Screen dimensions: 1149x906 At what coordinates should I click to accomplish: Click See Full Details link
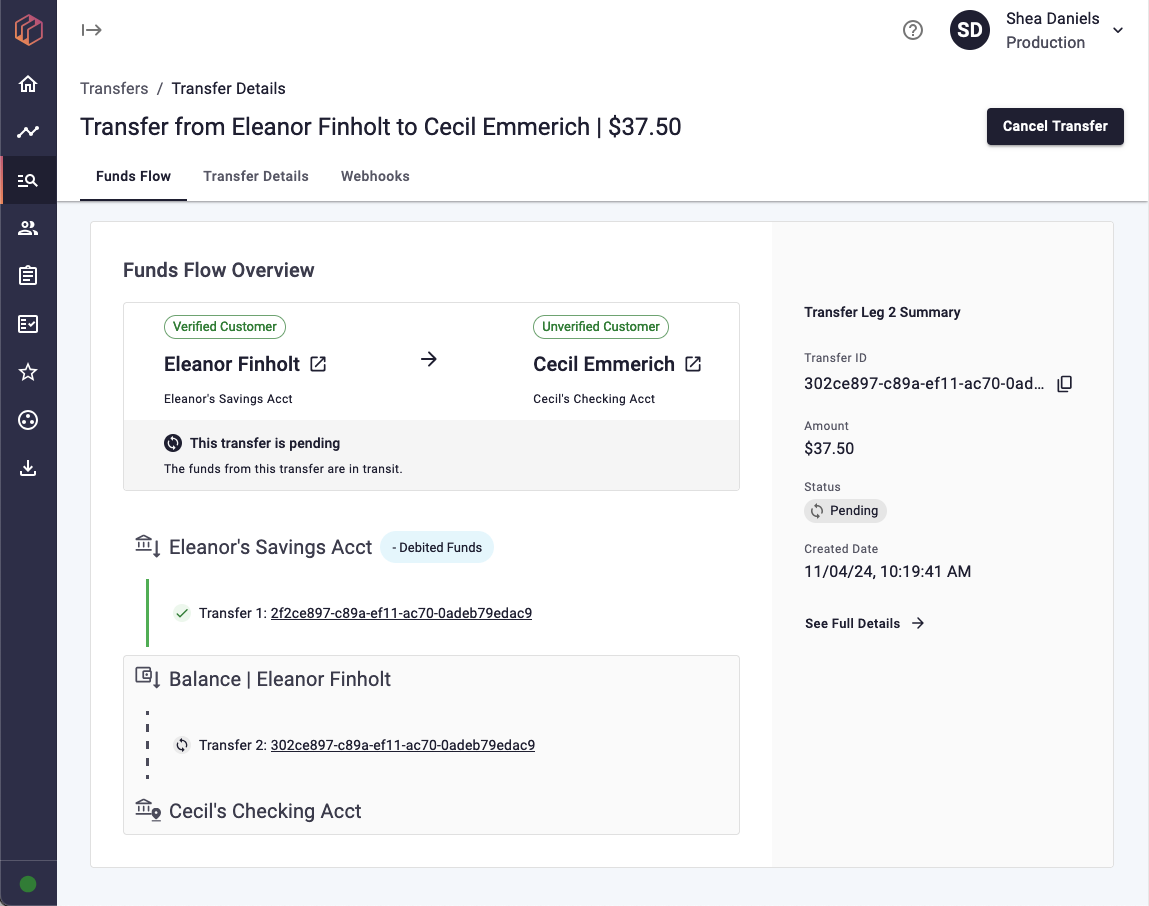[x=865, y=623]
